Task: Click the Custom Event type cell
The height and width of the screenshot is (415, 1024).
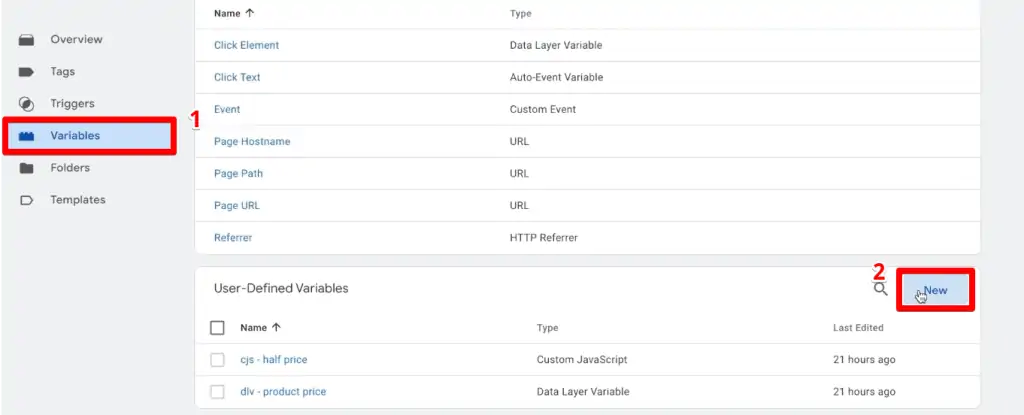Action: click(543, 109)
